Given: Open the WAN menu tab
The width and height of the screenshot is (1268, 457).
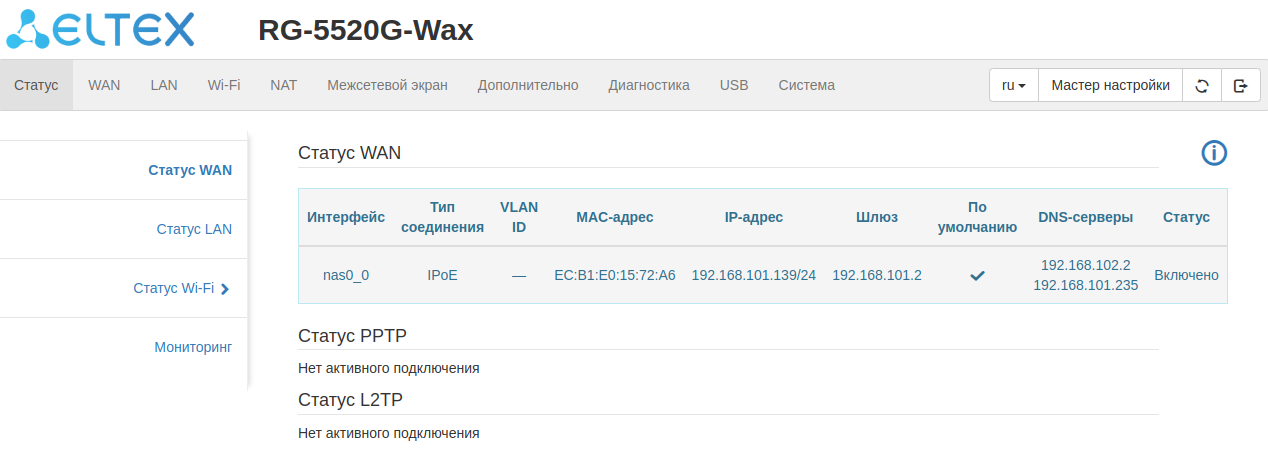Looking at the screenshot, I should tap(104, 85).
